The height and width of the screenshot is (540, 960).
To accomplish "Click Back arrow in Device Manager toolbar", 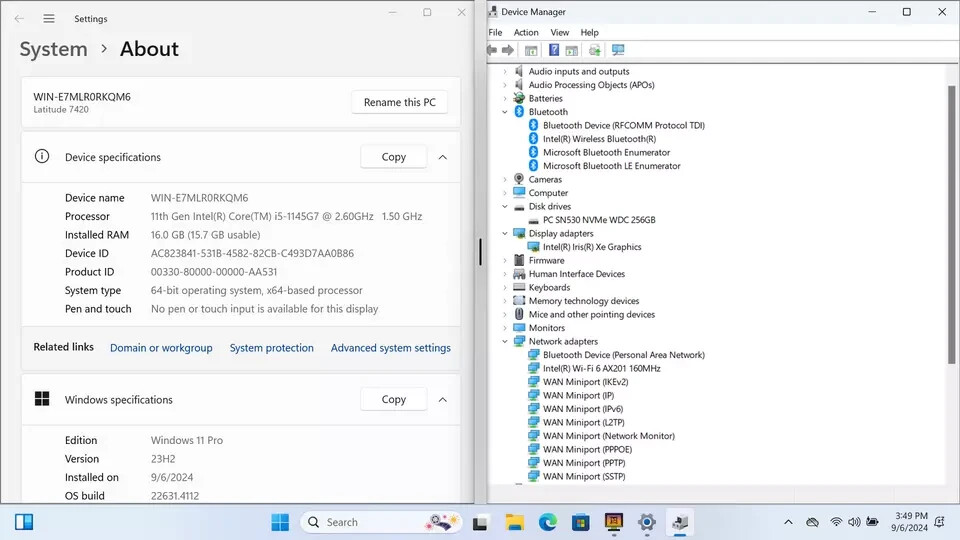I will (x=492, y=50).
